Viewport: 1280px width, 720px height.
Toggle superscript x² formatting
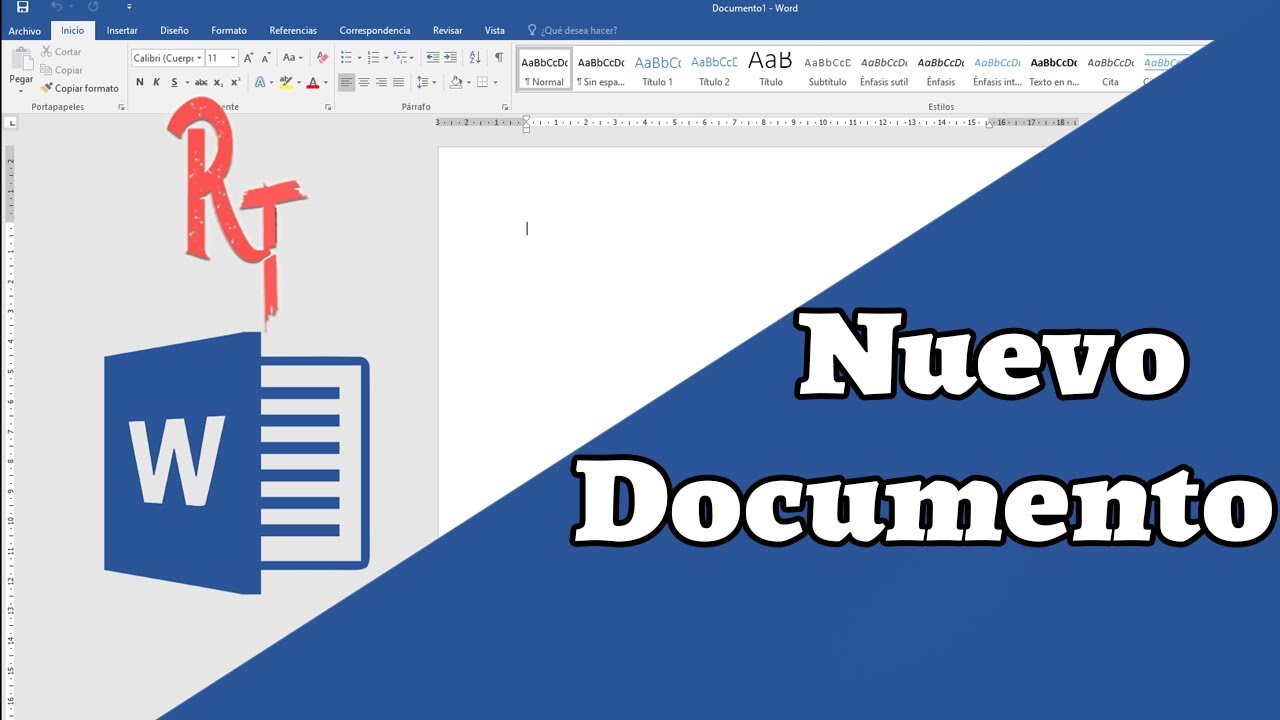(235, 82)
